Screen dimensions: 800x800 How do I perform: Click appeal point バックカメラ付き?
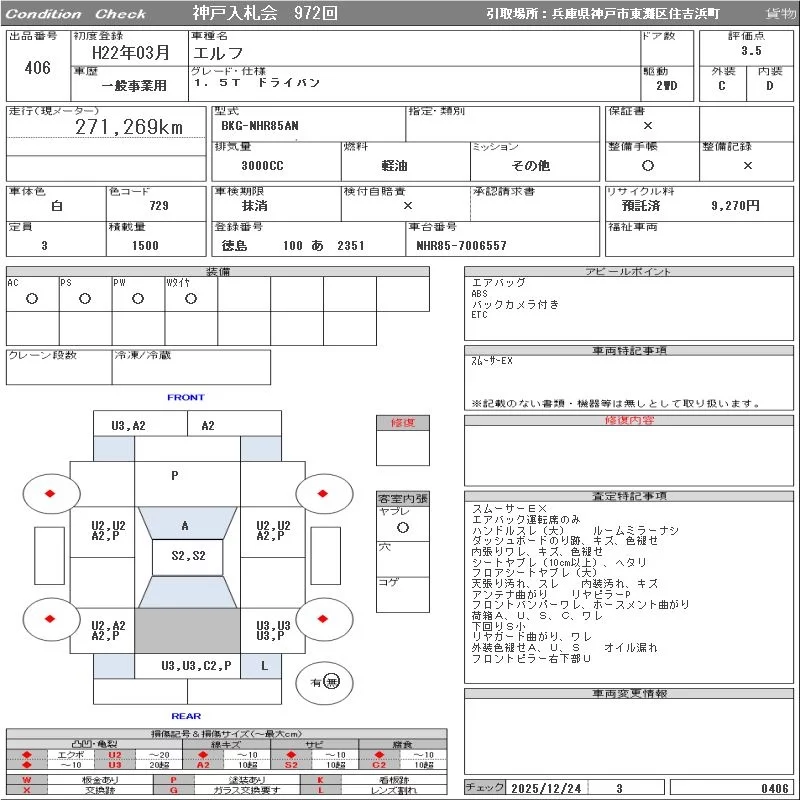pyautogui.click(x=515, y=305)
